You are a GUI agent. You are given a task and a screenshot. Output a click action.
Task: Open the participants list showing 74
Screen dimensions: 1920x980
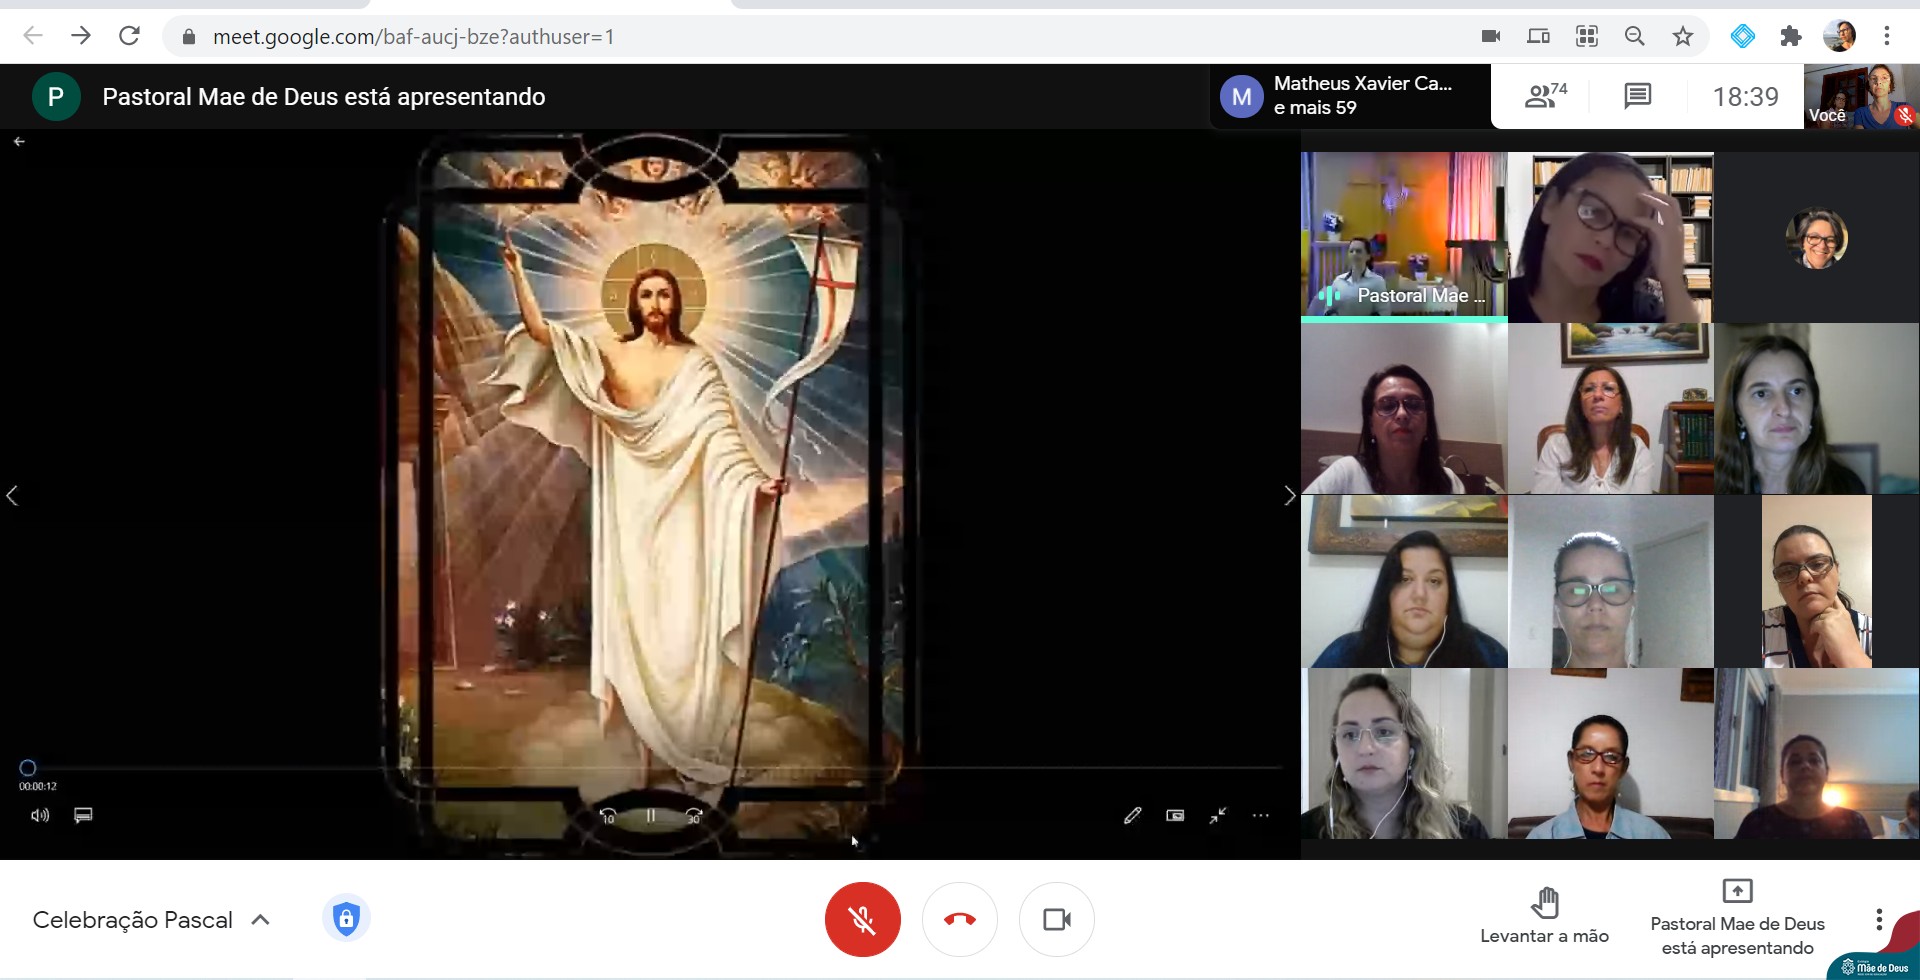pyautogui.click(x=1545, y=96)
